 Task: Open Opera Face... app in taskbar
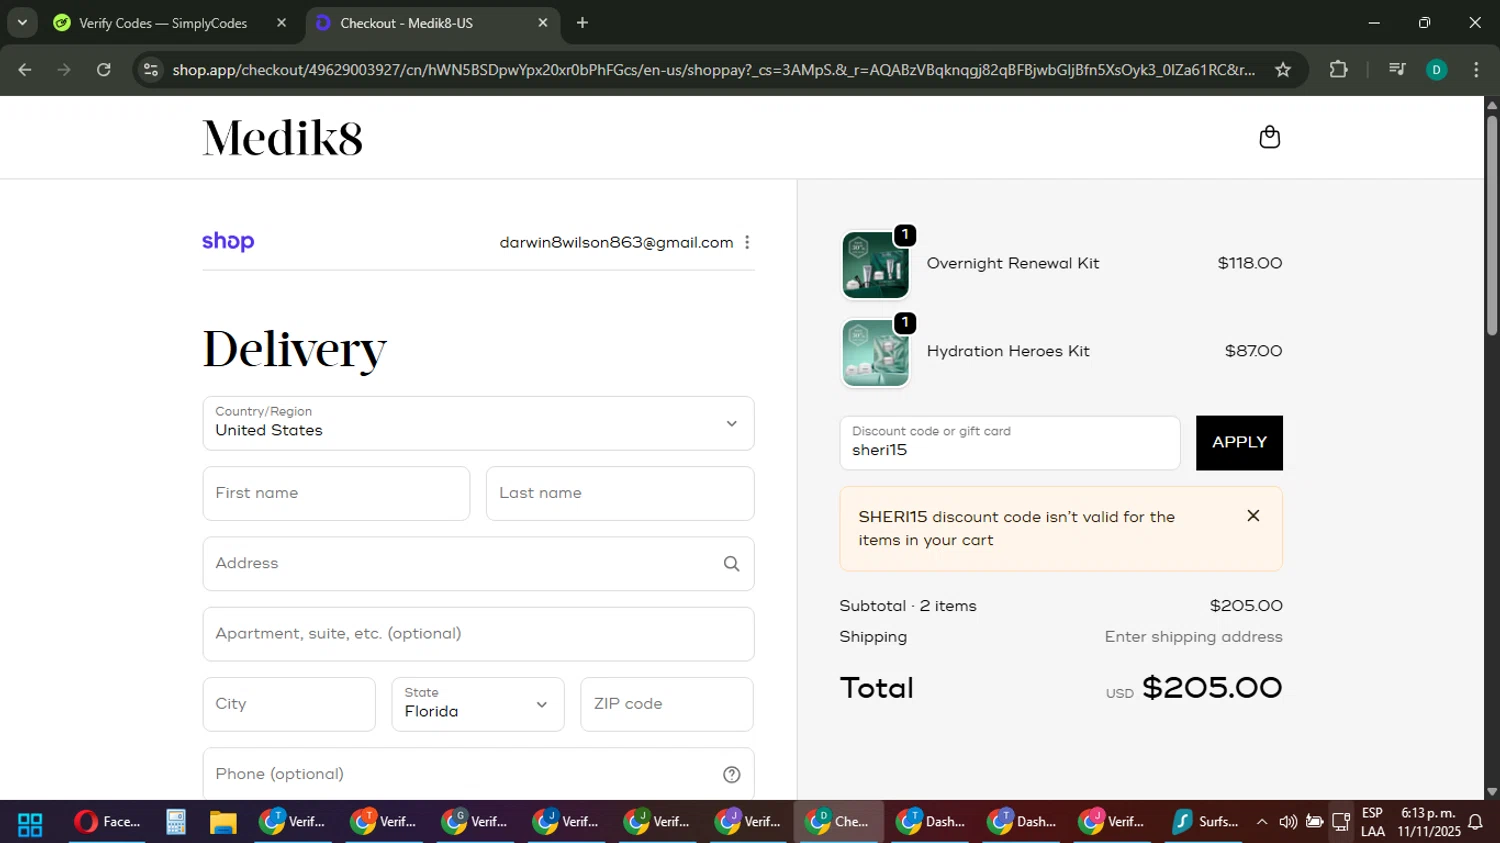[x=108, y=822]
